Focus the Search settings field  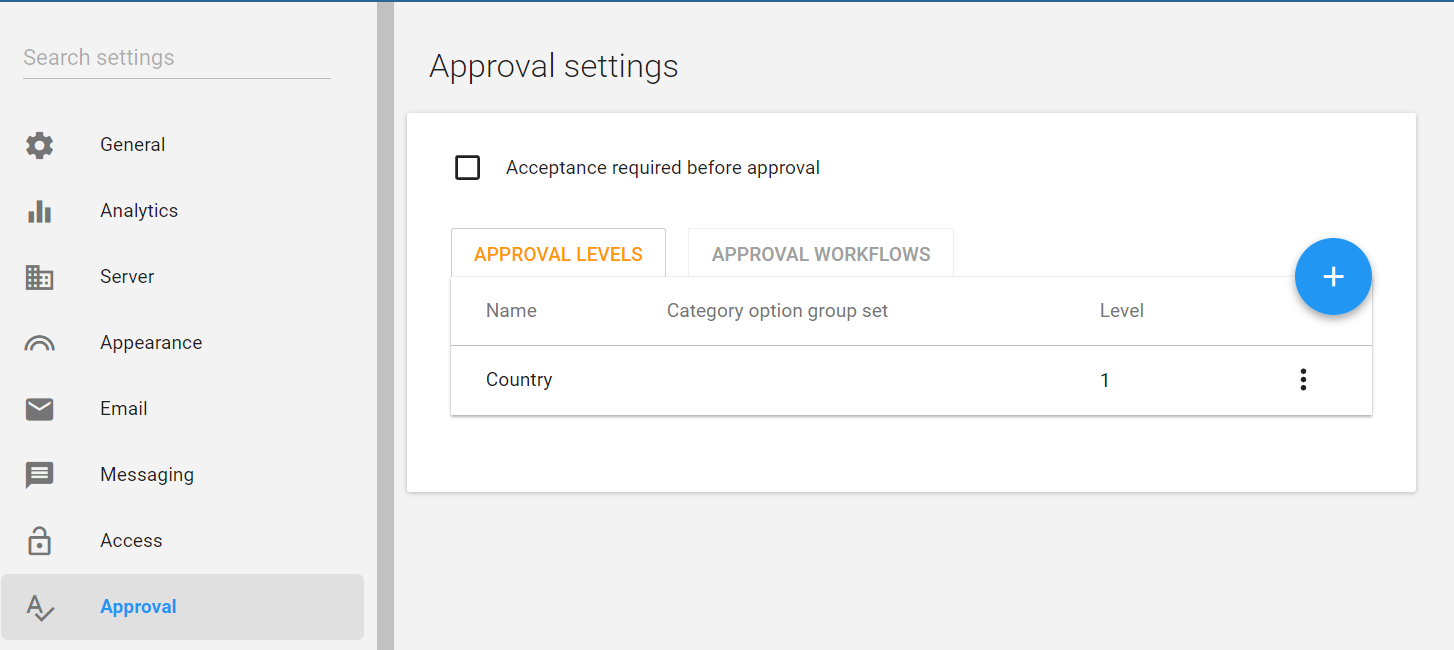coord(177,58)
